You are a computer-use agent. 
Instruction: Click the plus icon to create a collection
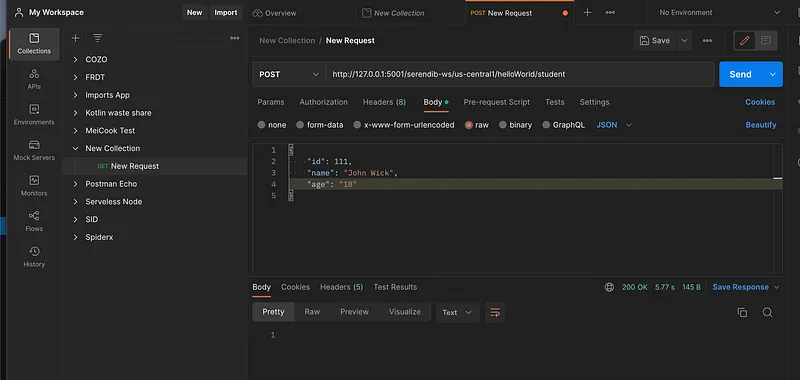pyautogui.click(x=75, y=38)
